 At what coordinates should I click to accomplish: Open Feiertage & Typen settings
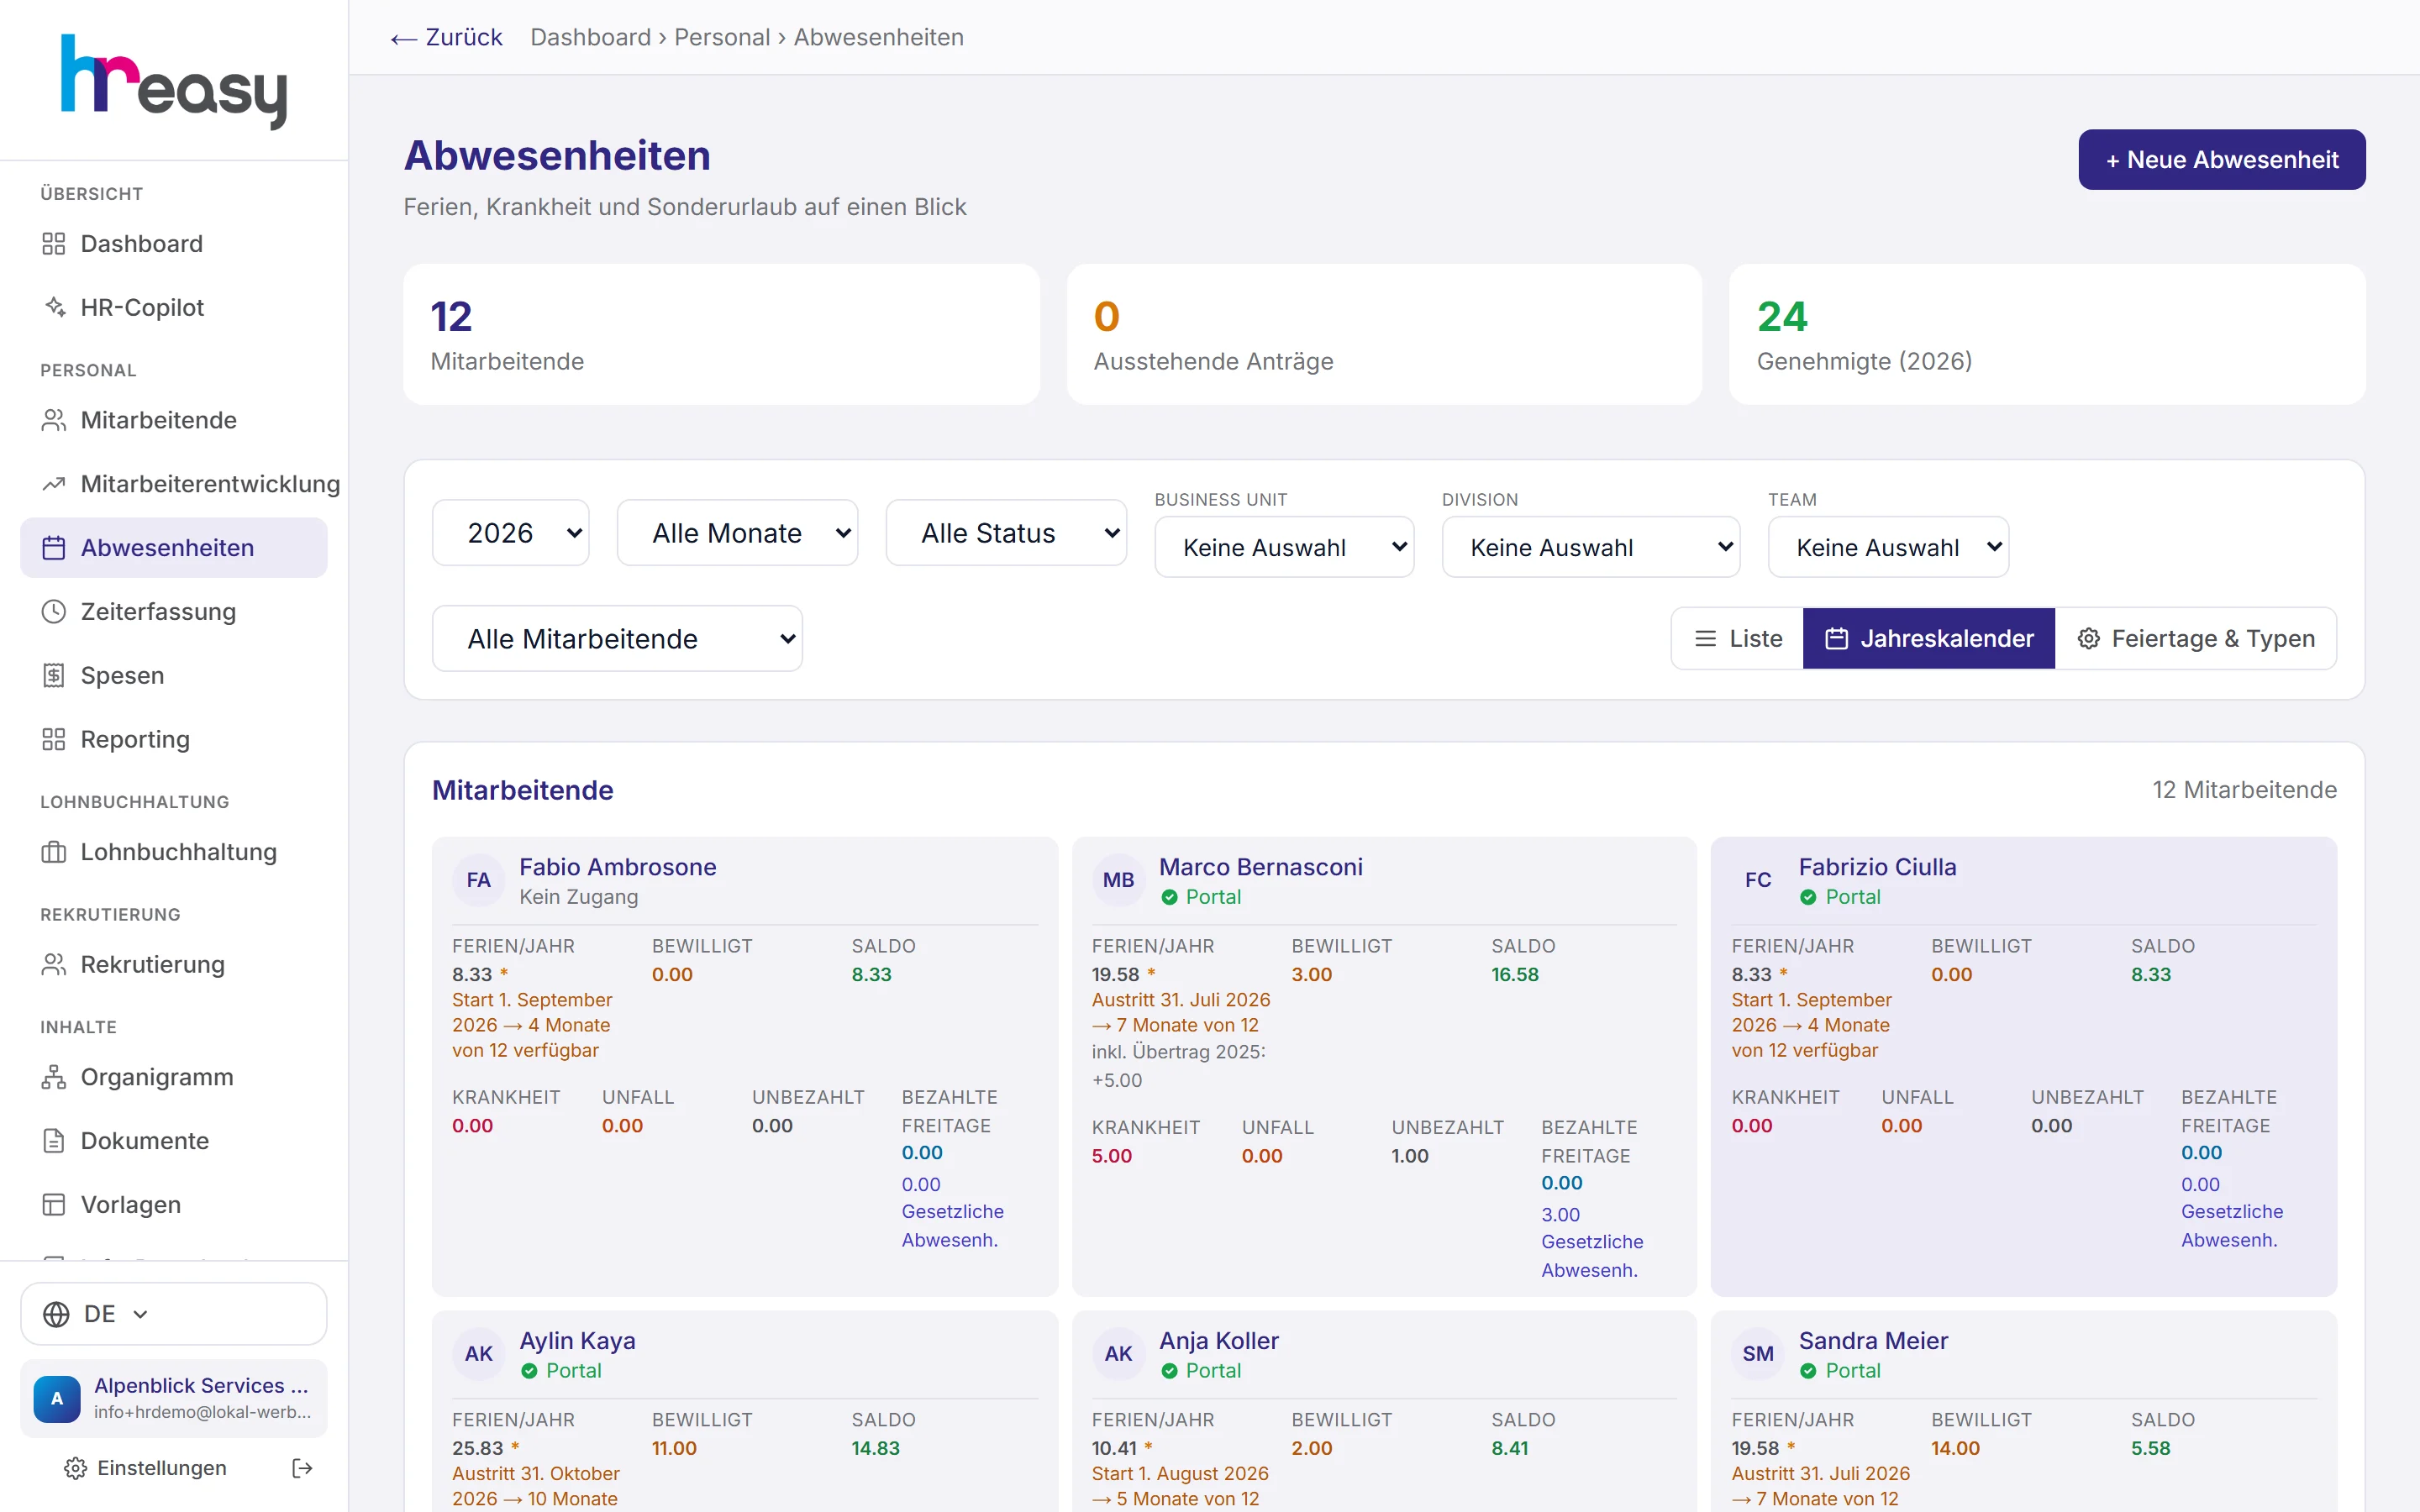(x=2196, y=638)
